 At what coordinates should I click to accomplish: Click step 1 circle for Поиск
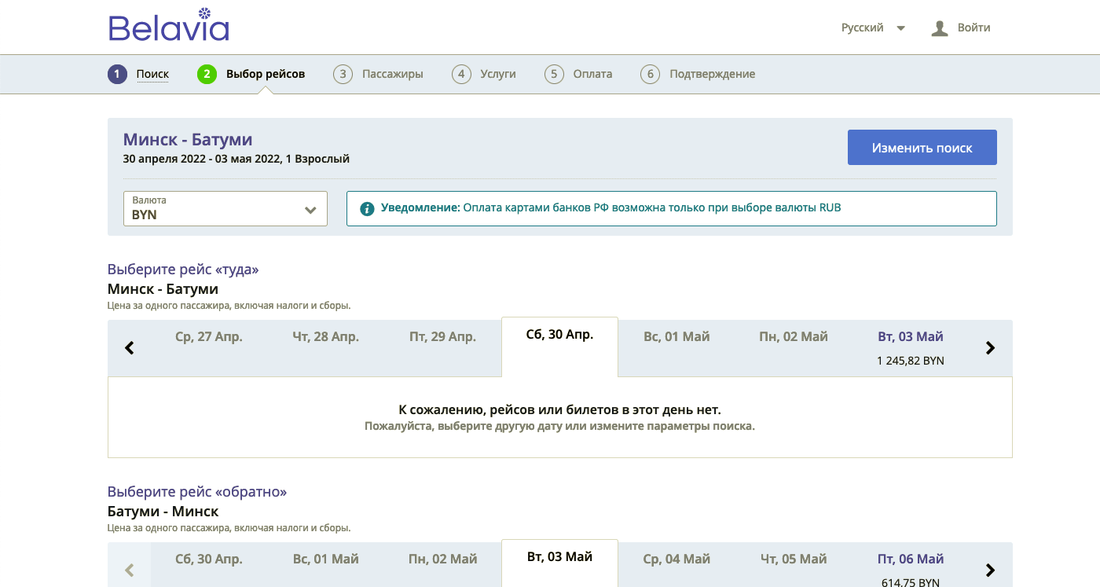(x=118, y=74)
